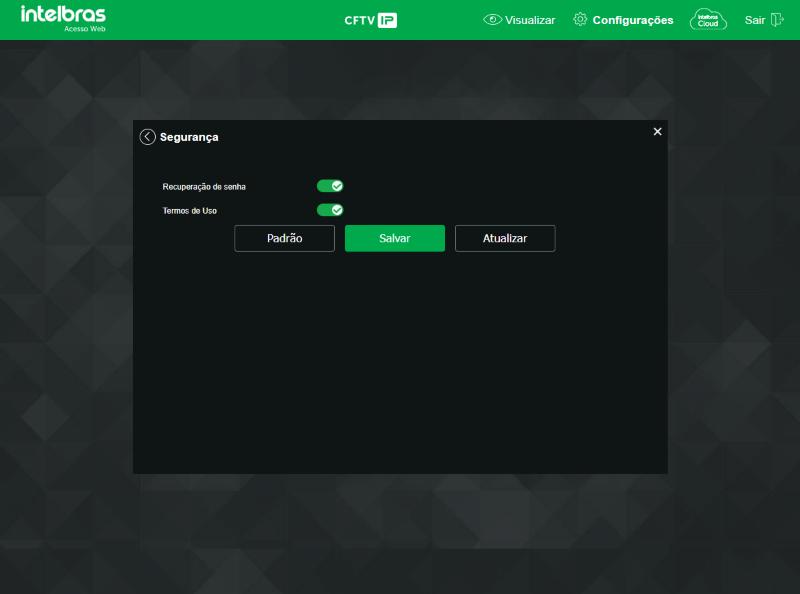The height and width of the screenshot is (594, 800).
Task: Click the Visualizar eye icon
Action: [492, 19]
